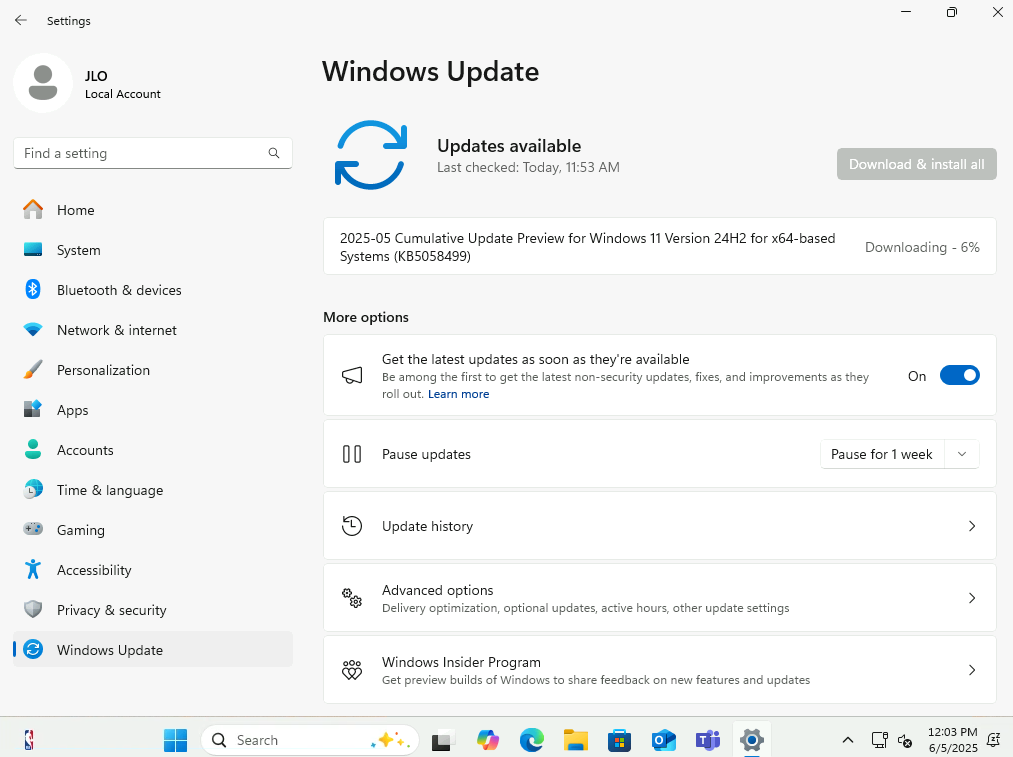Click the Time & language globe icon

pyautogui.click(x=33, y=490)
